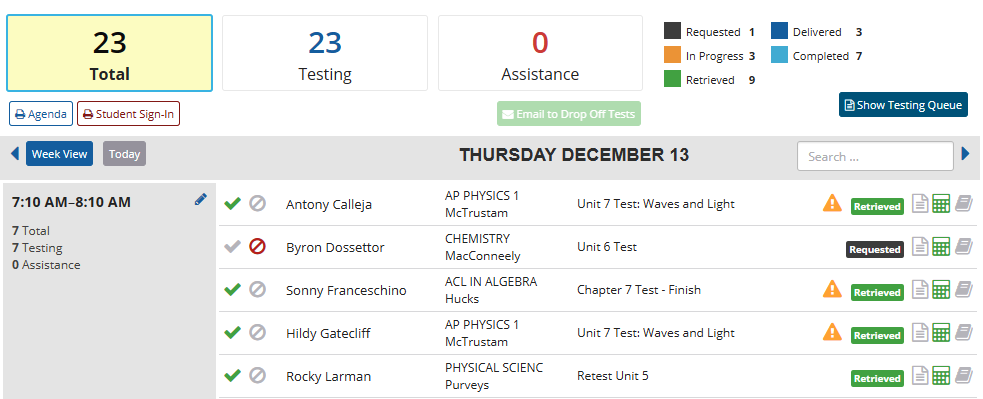Click the Search input field
The image size is (983, 399).
[875, 156]
